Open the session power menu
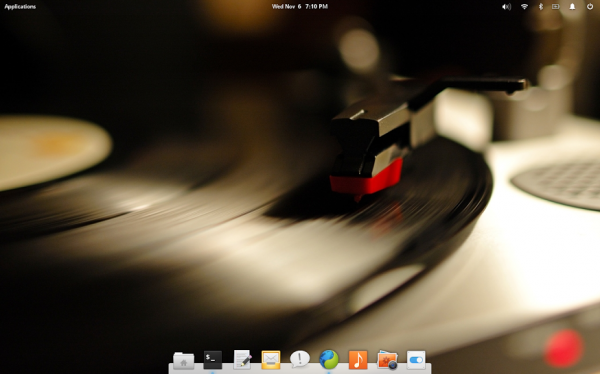The height and width of the screenshot is (374, 600). pyautogui.click(x=590, y=7)
